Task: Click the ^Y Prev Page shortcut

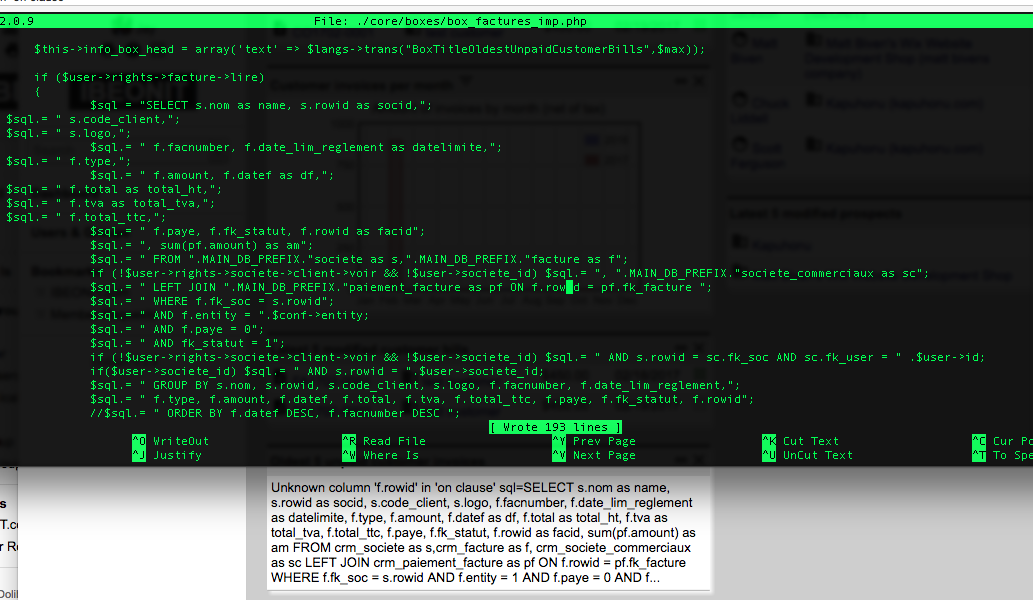Action: point(594,441)
